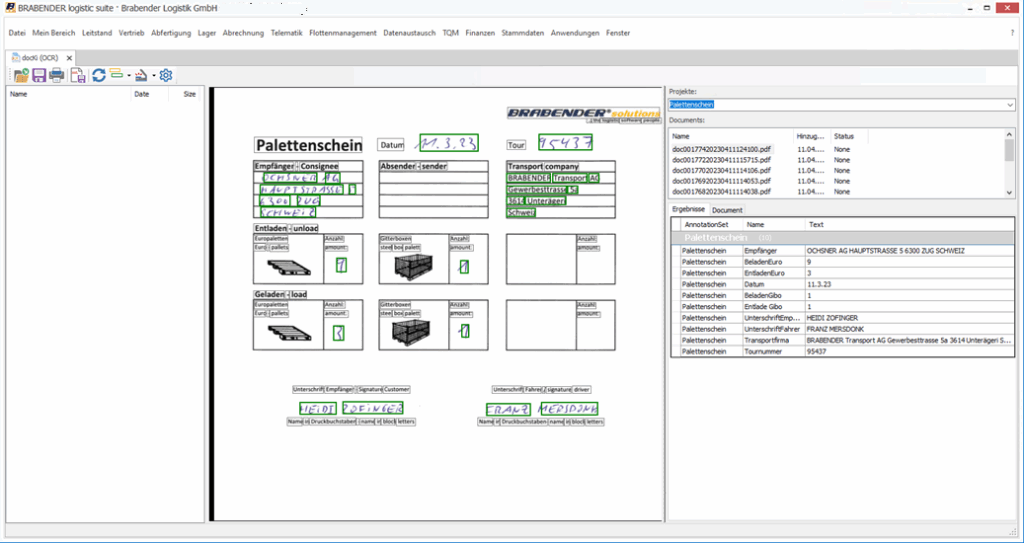Image resolution: width=1024 pixels, height=543 pixels.
Task: Click the printer icon in toolbar
Action: point(57,75)
